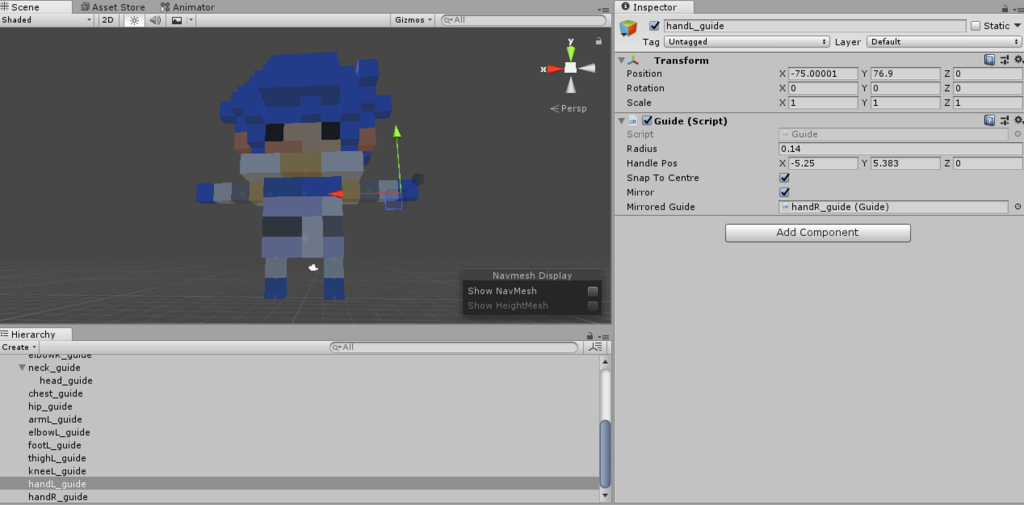Toggle scene lighting sun icon

tap(134, 20)
